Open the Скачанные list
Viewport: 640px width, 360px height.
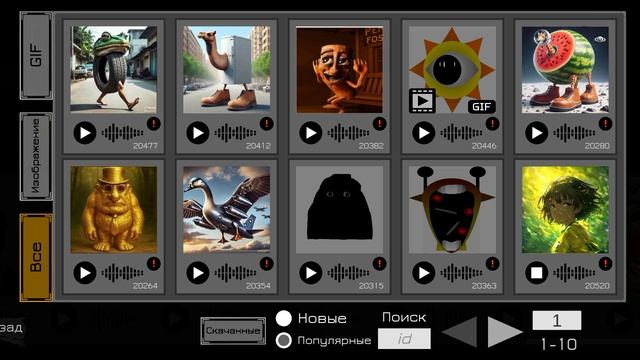[233, 331]
